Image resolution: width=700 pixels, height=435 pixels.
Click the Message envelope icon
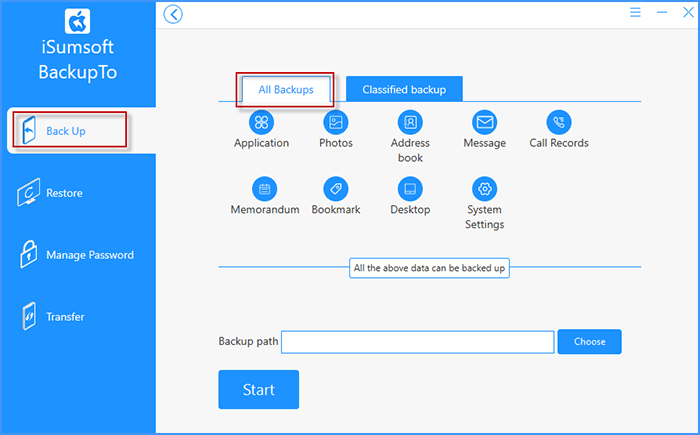coord(484,122)
